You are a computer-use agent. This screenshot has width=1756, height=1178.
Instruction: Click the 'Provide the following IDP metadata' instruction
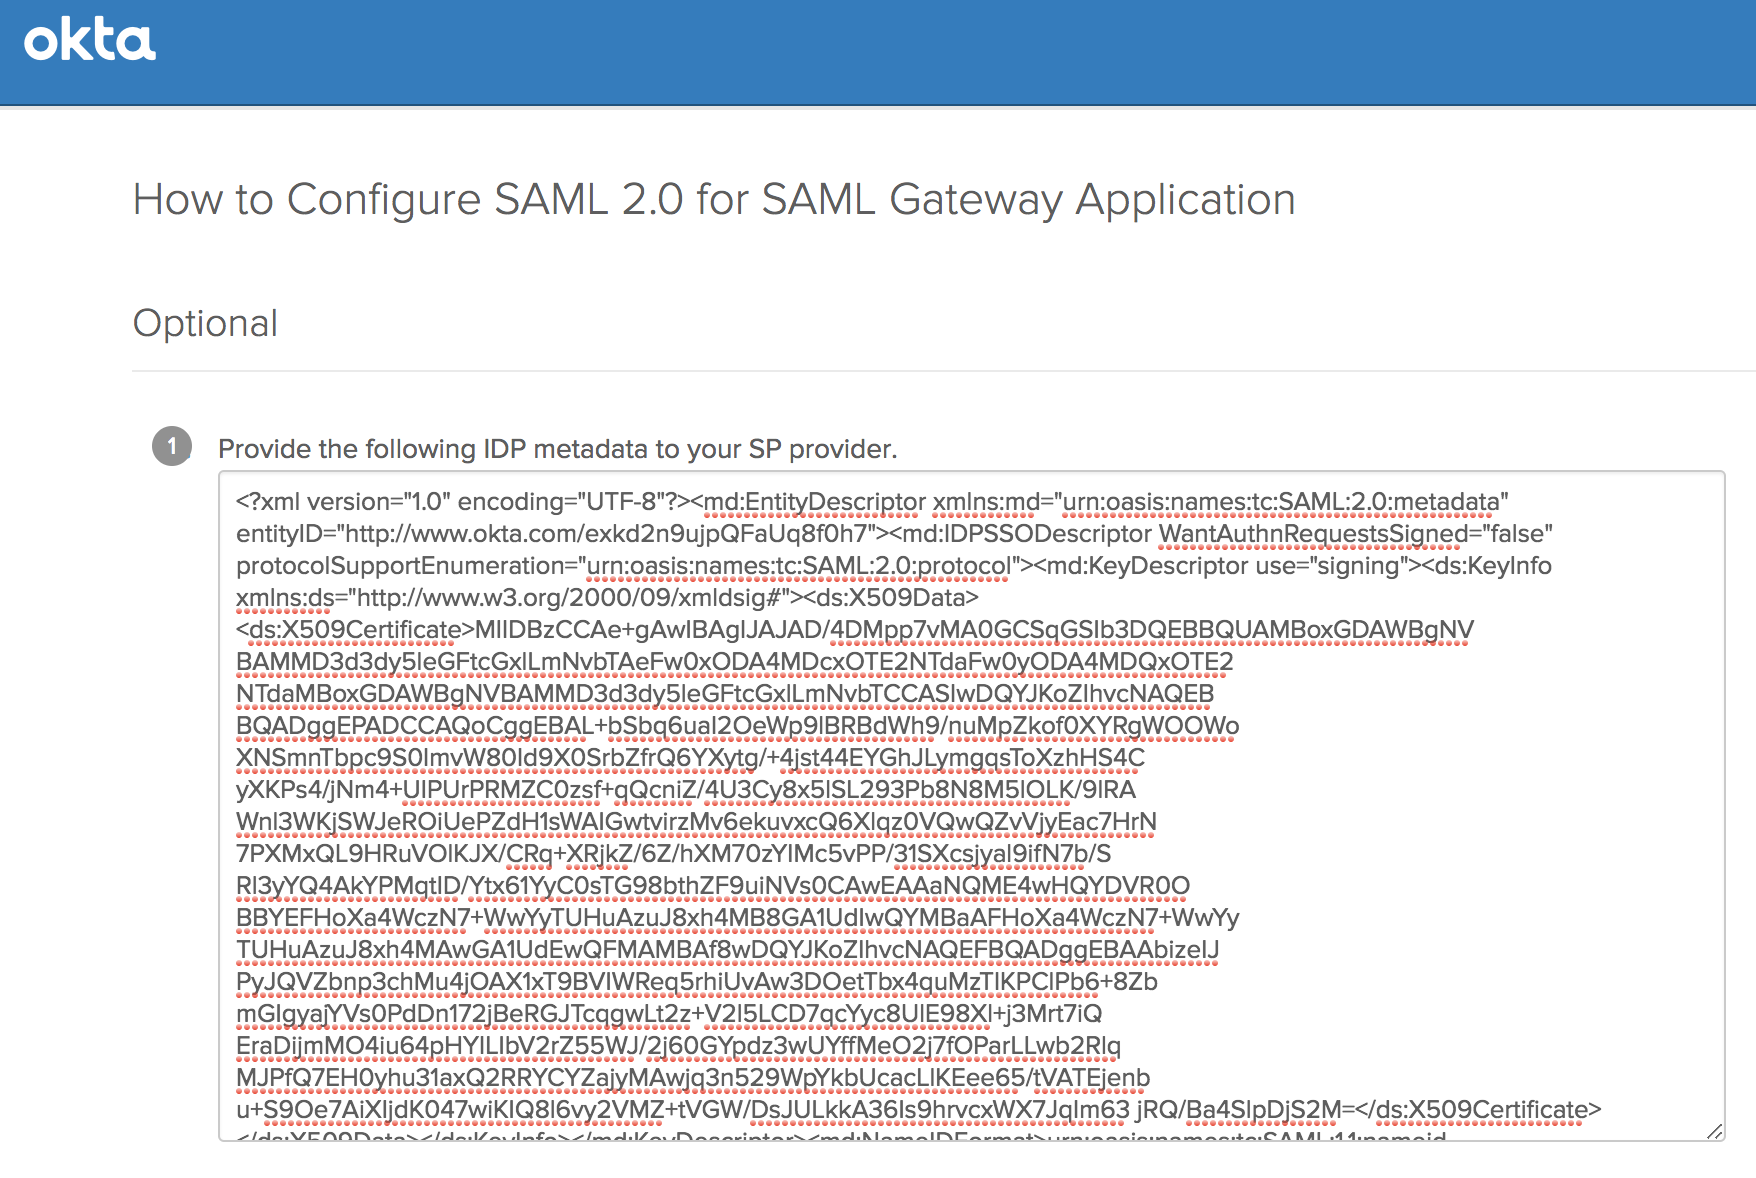click(557, 449)
